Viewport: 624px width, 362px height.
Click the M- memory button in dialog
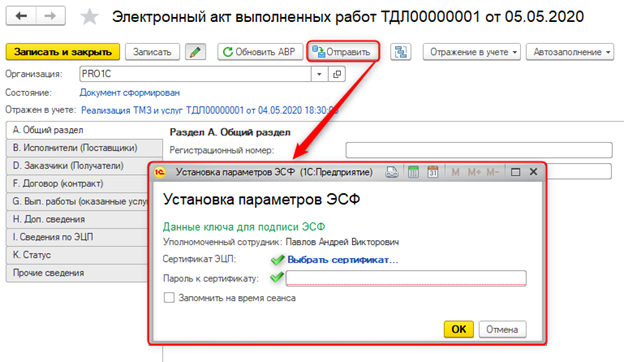click(492, 172)
